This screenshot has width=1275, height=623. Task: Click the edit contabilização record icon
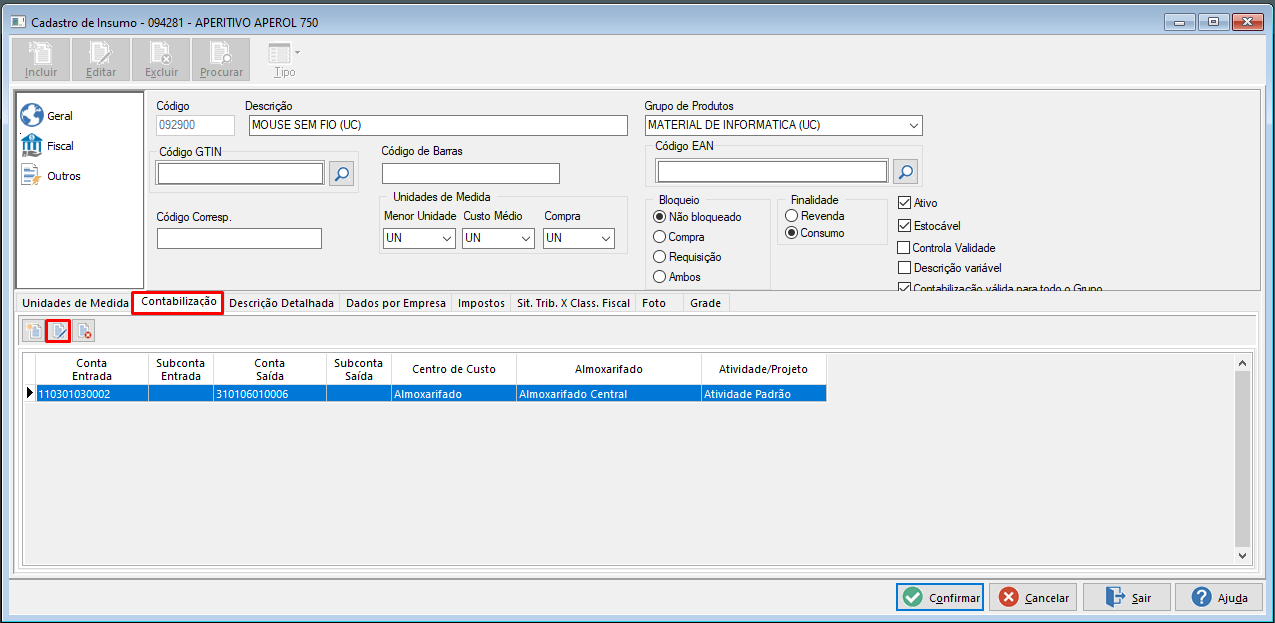(58, 331)
